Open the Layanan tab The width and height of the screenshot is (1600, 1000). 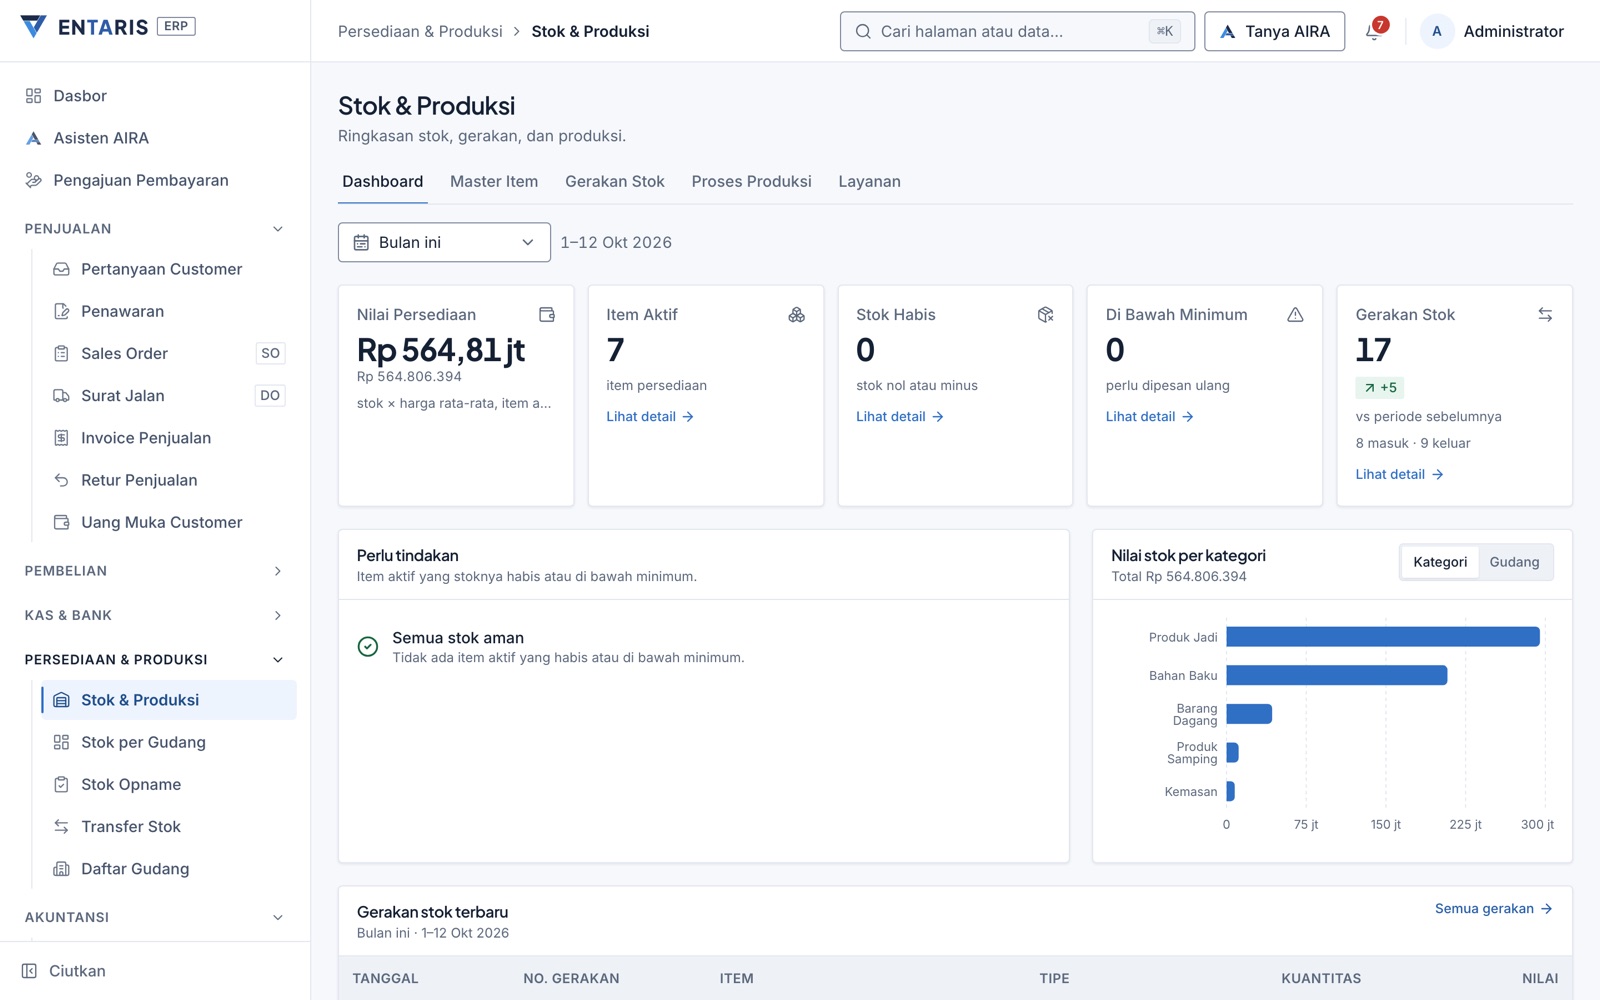[870, 182]
